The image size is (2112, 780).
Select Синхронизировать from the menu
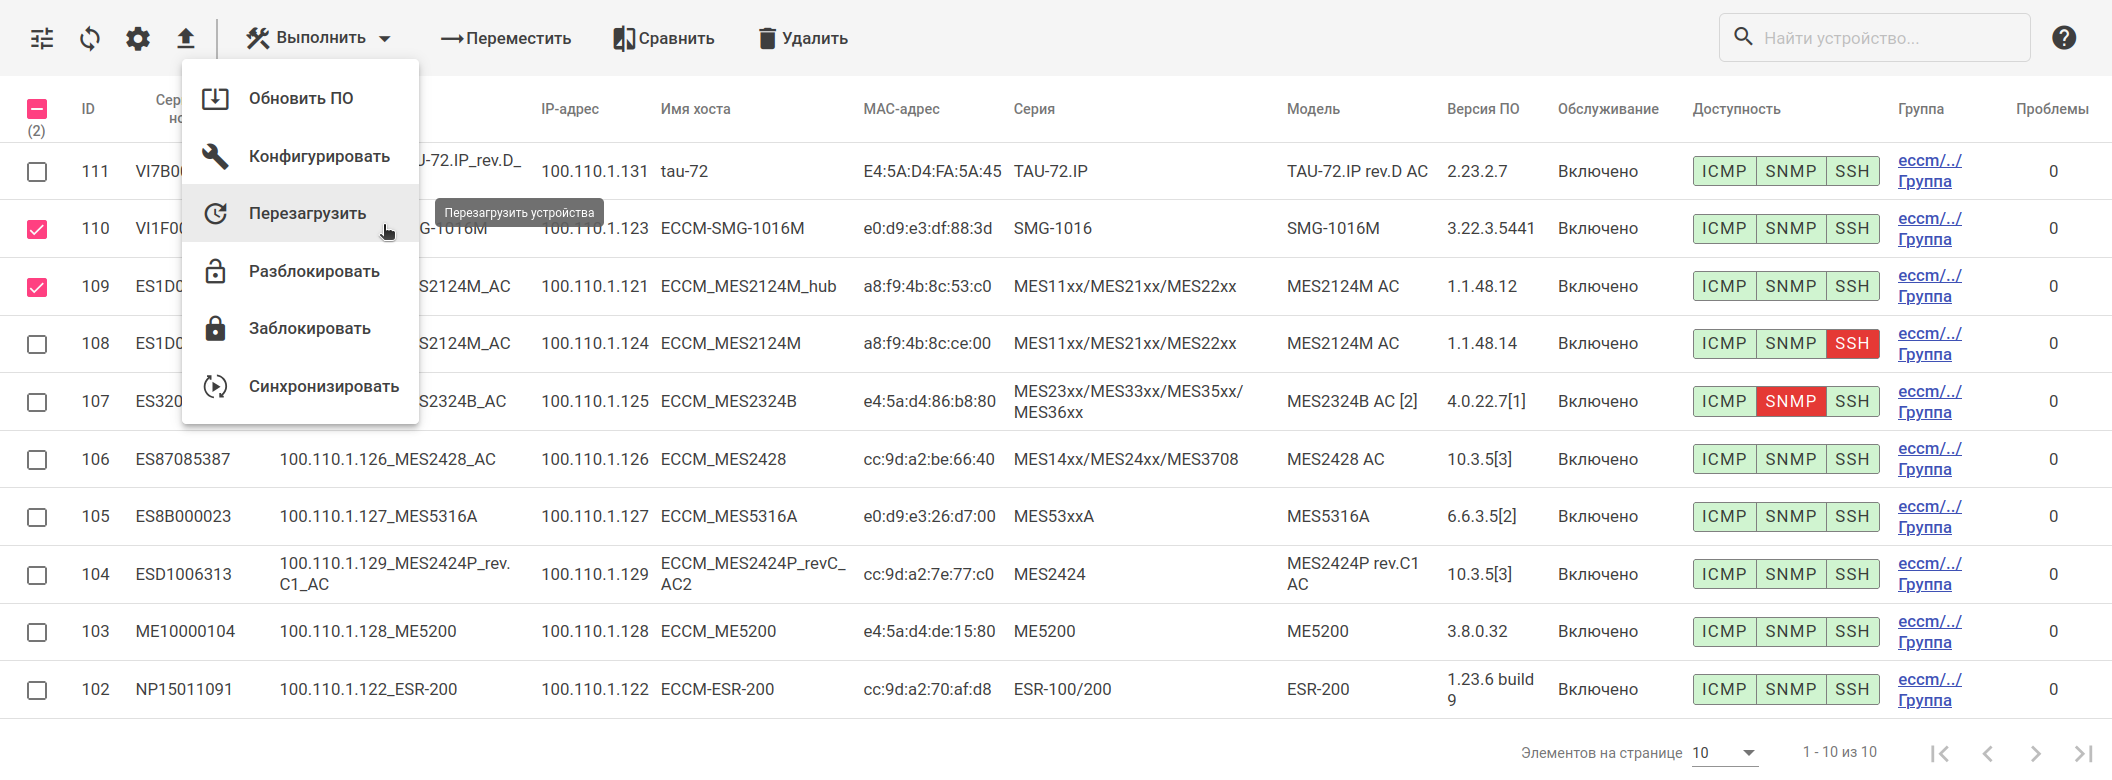pyautogui.click(x=323, y=387)
